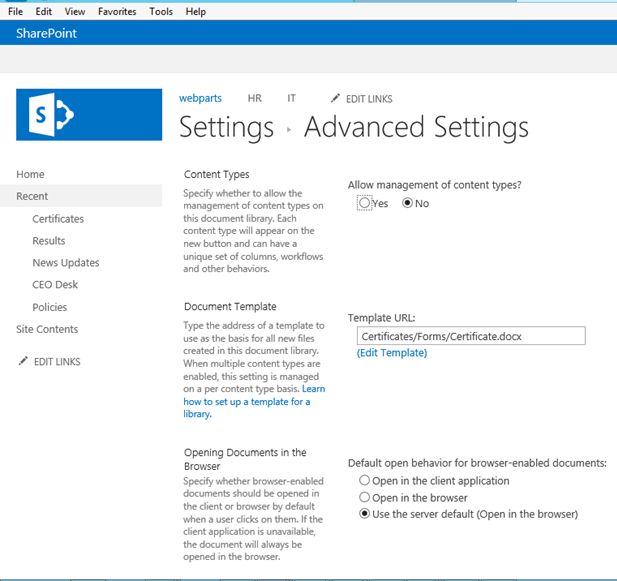Open the File menu
617x581 pixels.
(15, 12)
